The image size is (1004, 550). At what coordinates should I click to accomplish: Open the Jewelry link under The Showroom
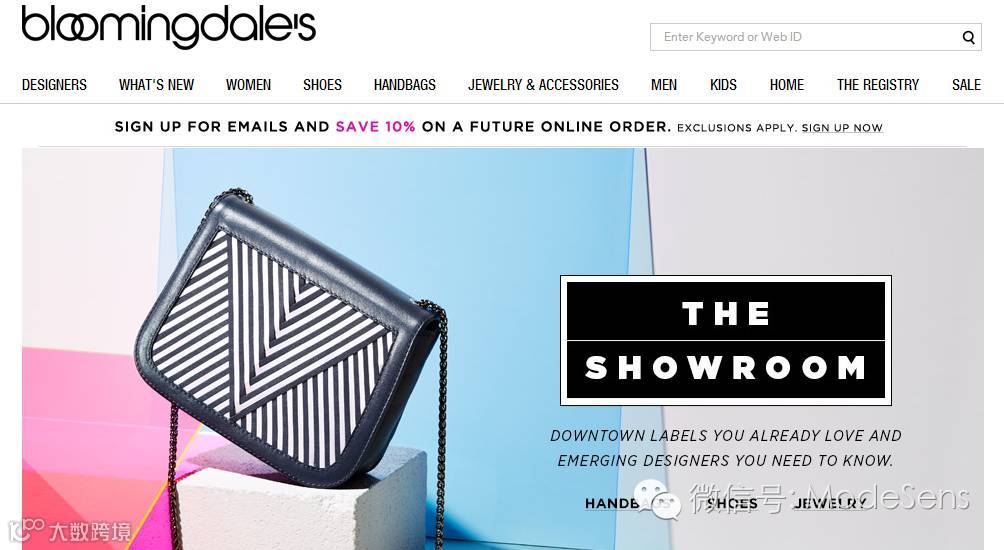(830, 503)
